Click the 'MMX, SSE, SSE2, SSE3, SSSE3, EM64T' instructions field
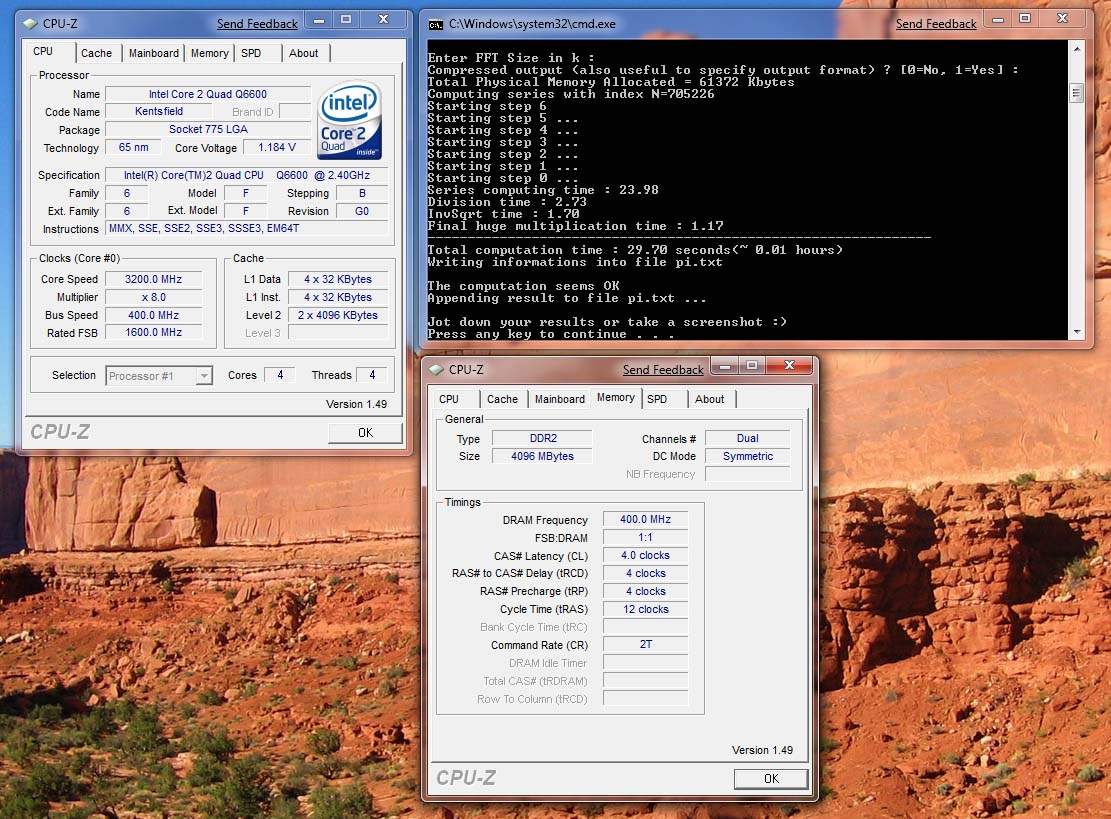 [247, 228]
